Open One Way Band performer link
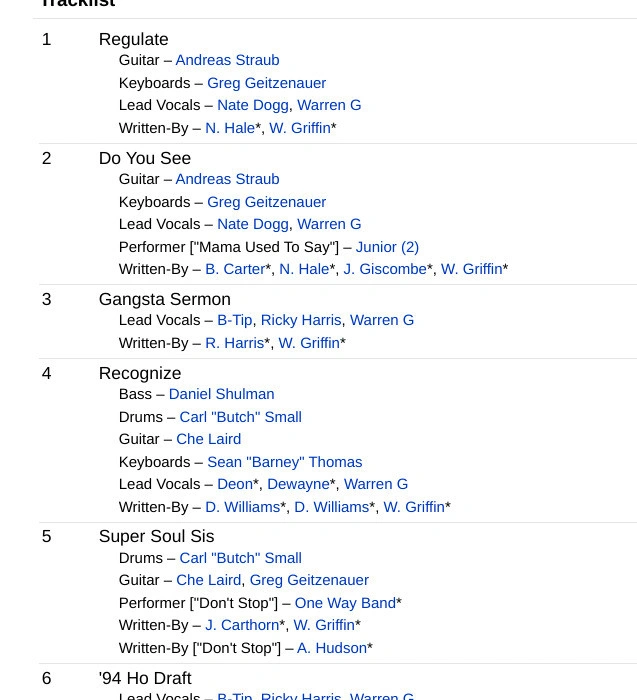This screenshot has width=637, height=700. [x=345, y=603]
